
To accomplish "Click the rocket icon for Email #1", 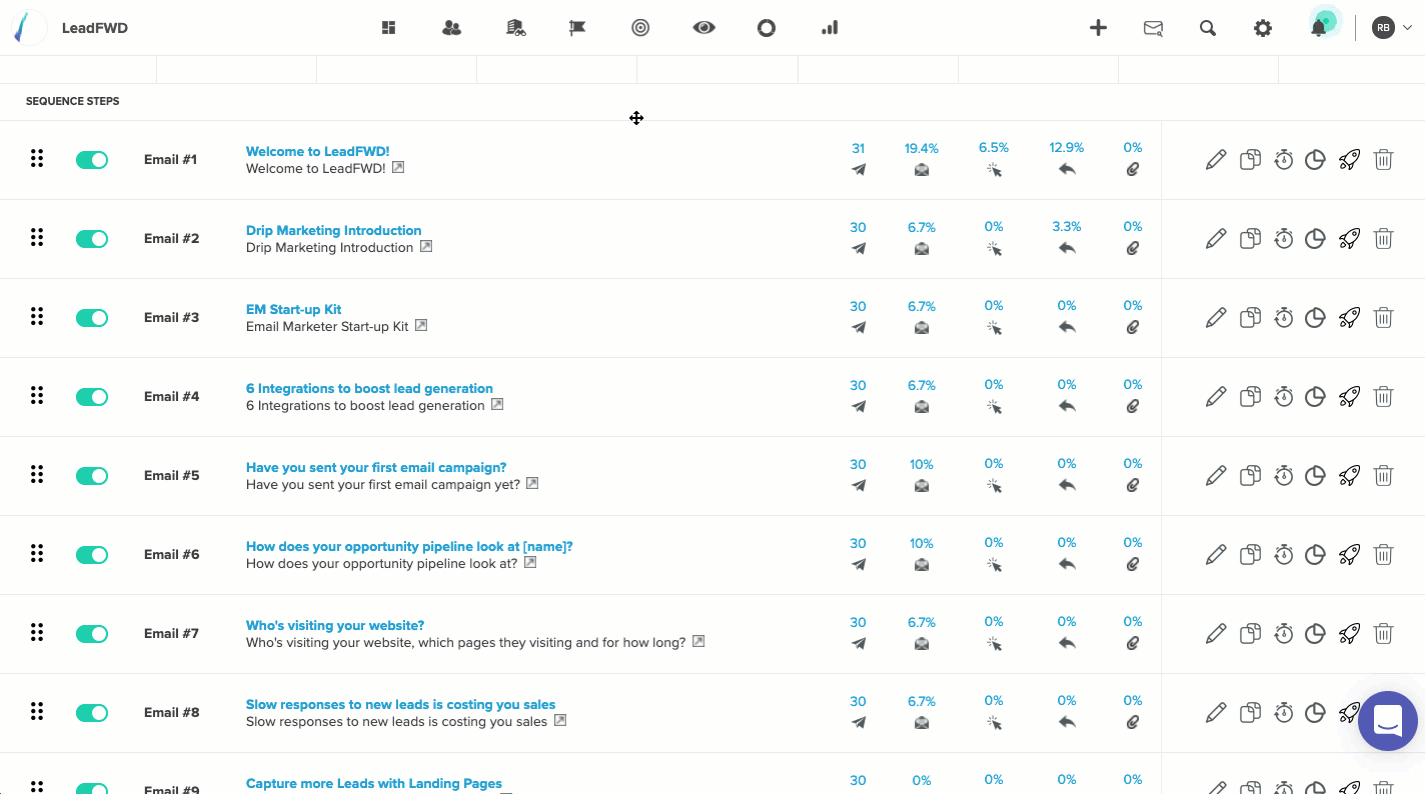I will 1349,159.
